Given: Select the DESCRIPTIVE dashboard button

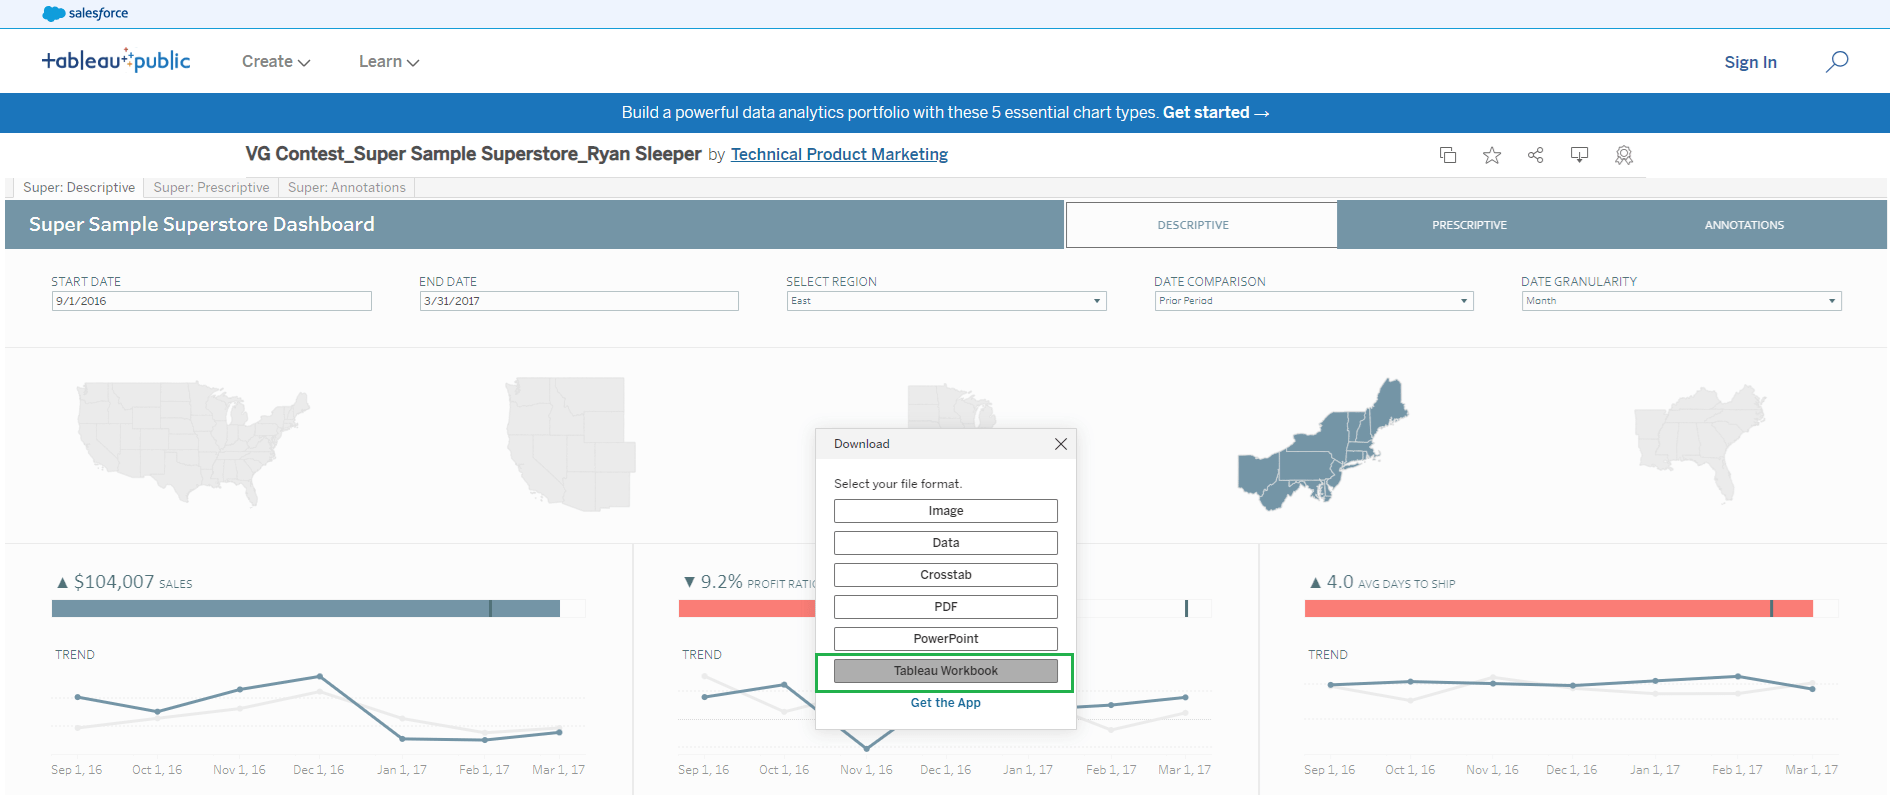Looking at the screenshot, I should point(1201,225).
